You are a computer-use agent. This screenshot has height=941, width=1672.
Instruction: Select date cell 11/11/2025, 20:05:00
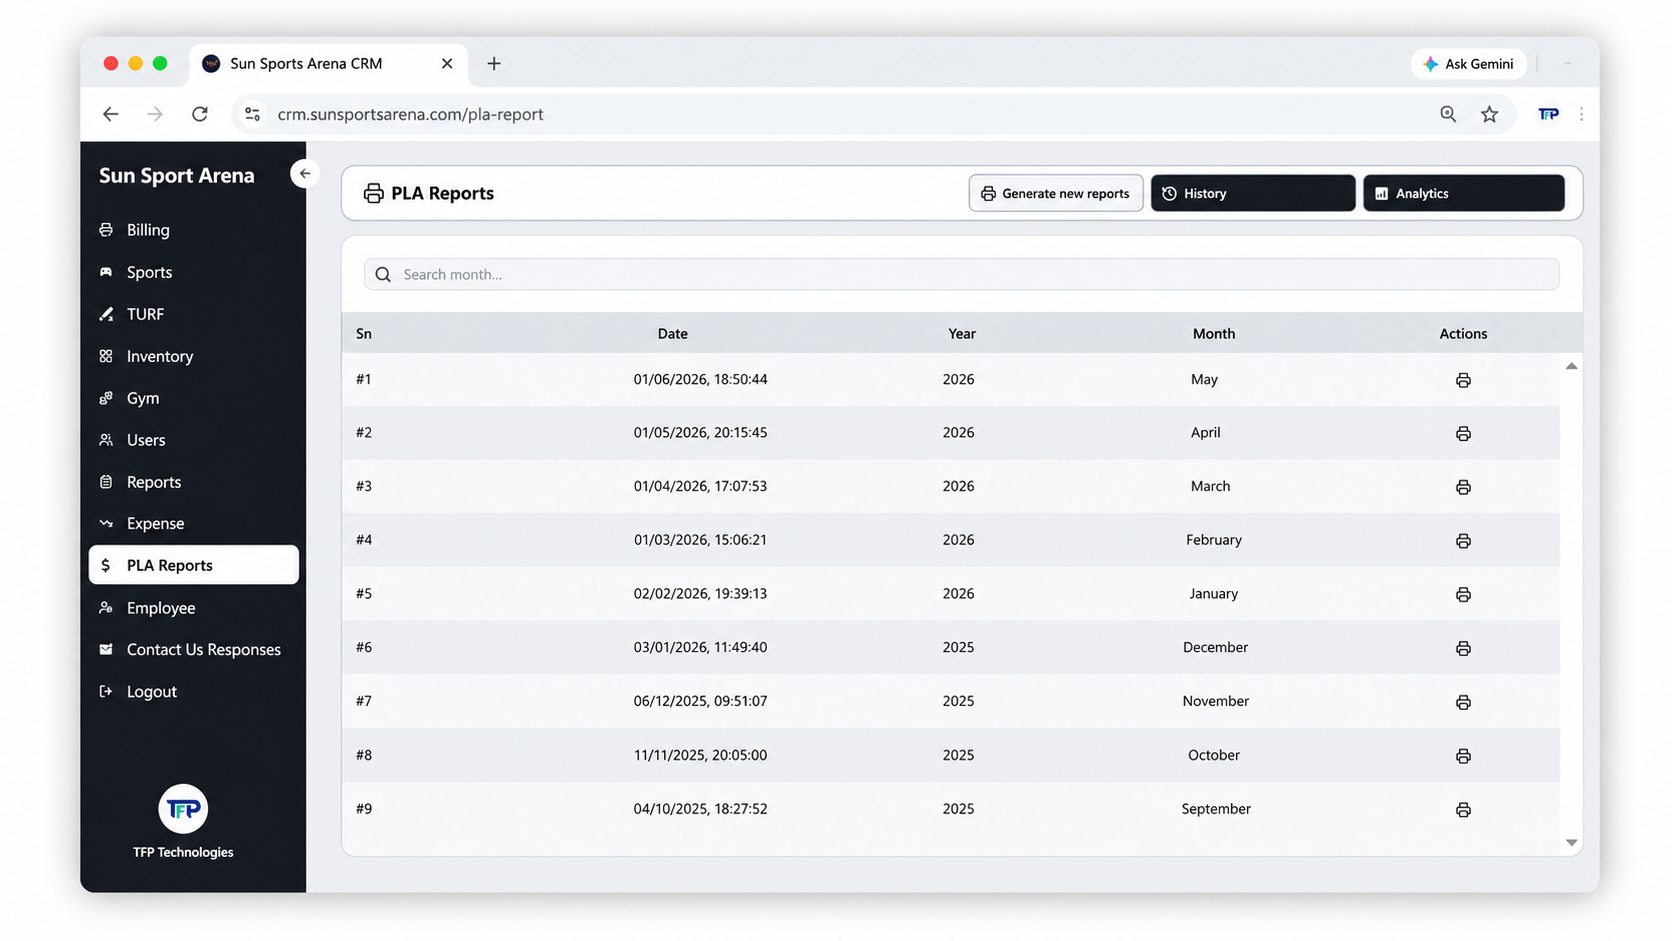700,755
